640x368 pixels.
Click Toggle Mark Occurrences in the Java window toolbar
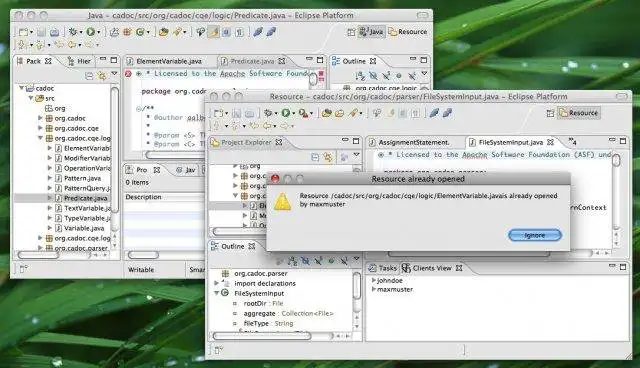coord(213,31)
